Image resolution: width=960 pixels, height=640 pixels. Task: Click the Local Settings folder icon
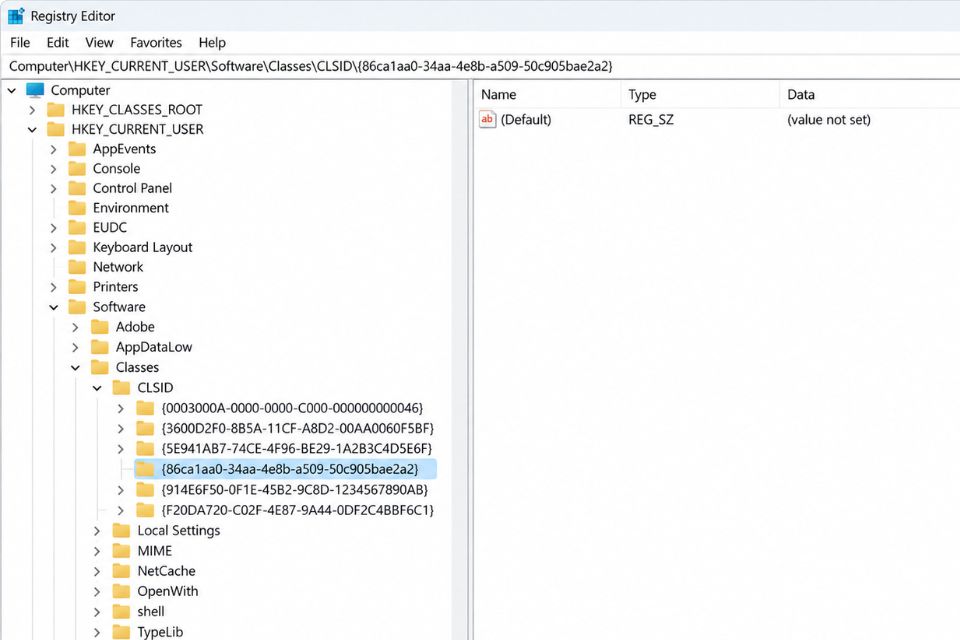tap(121, 530)
